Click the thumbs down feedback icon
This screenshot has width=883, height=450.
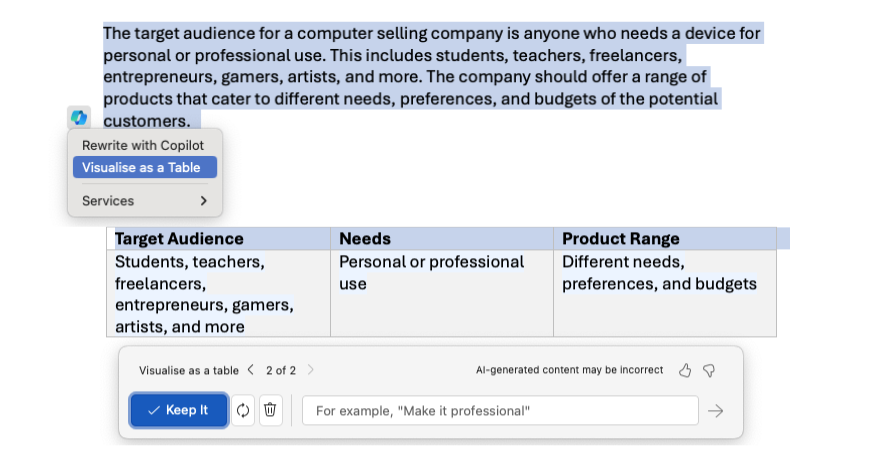coord(709,370)
